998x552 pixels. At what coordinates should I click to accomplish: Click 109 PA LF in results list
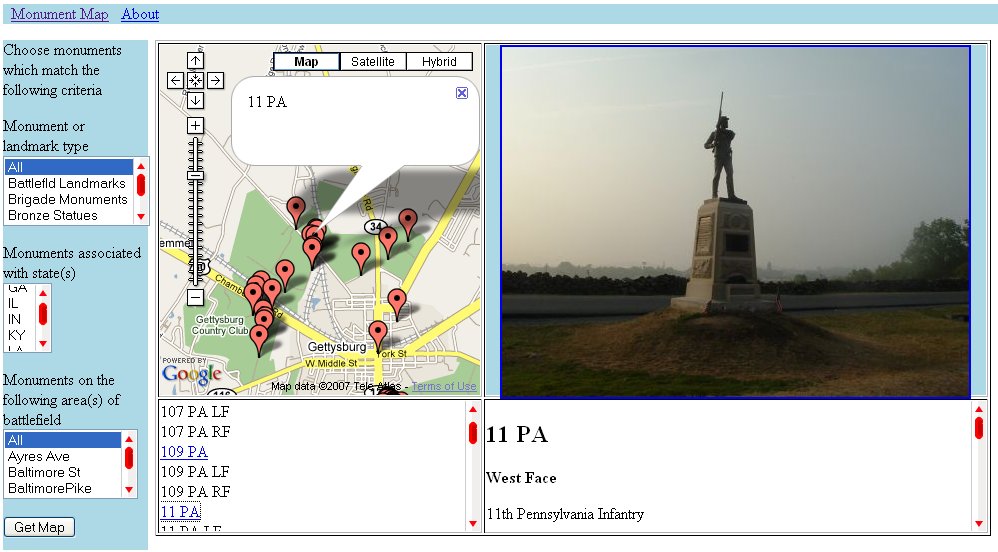pos(195,472)
